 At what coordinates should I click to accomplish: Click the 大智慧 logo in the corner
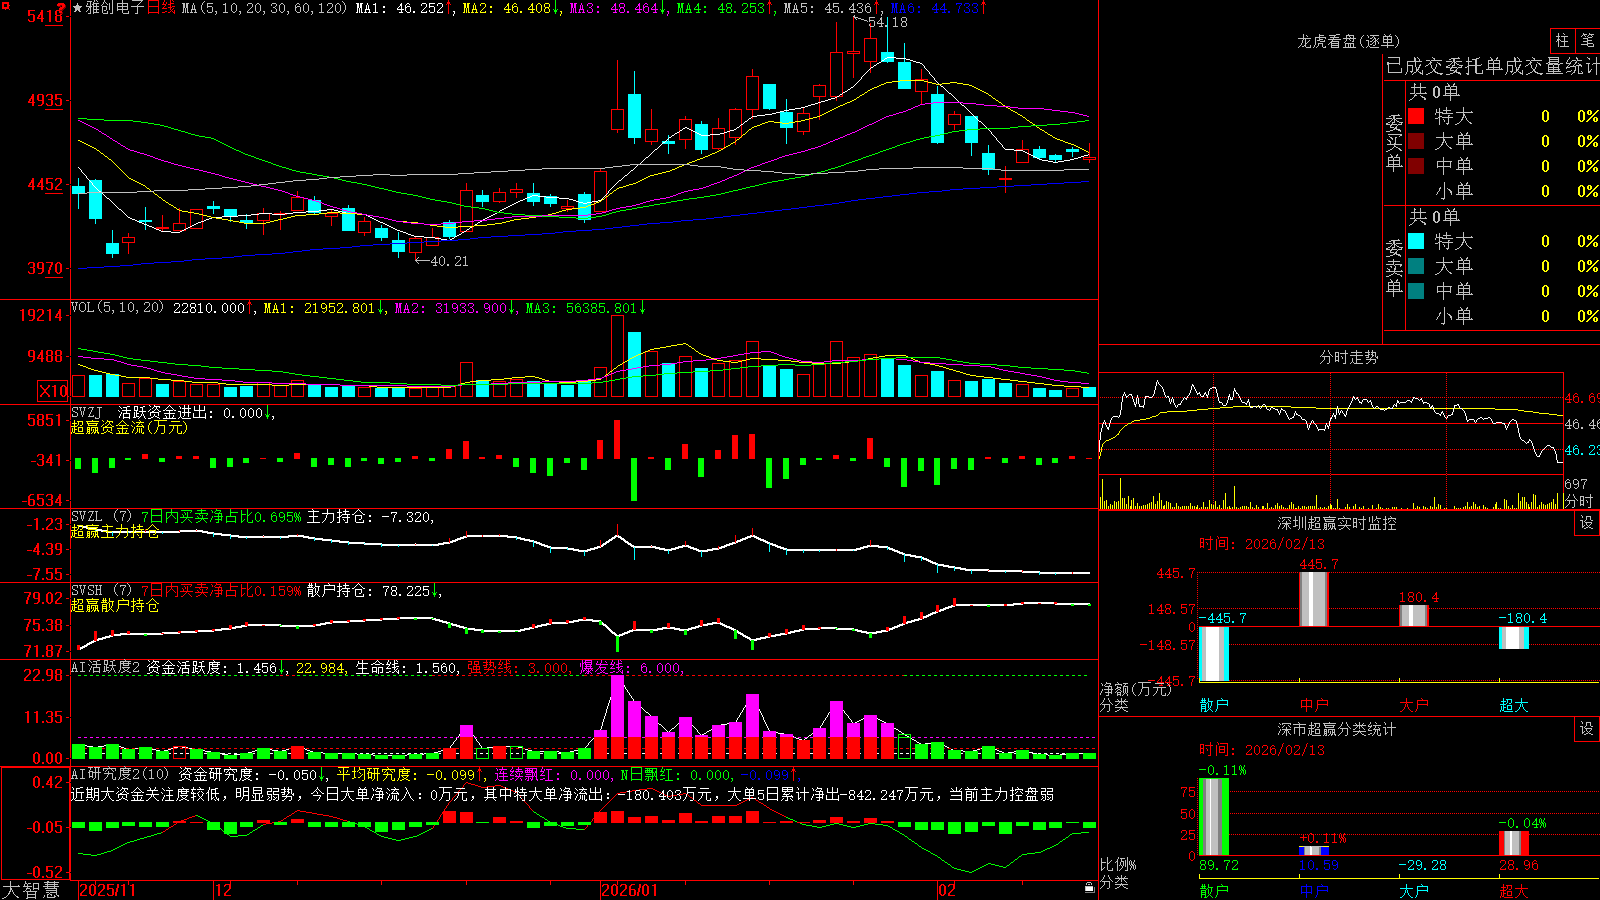tap(31, 890)
